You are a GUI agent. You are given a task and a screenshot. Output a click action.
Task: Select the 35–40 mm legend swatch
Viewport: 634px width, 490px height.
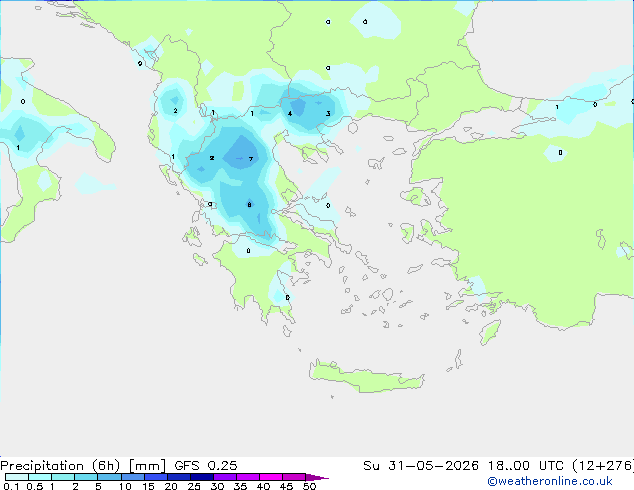(x=248, y=477)
